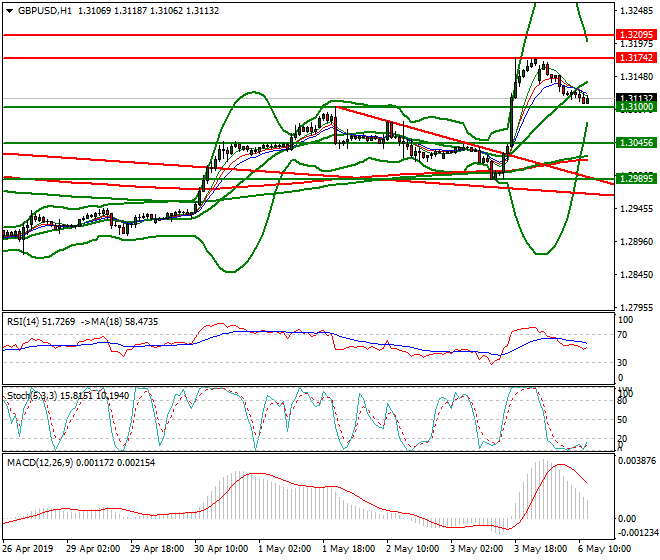Viewport: 660px width, 560px height.
Task: Select the GBPUSD,H1 symbol title text
Action: click(x=45, y=11)
